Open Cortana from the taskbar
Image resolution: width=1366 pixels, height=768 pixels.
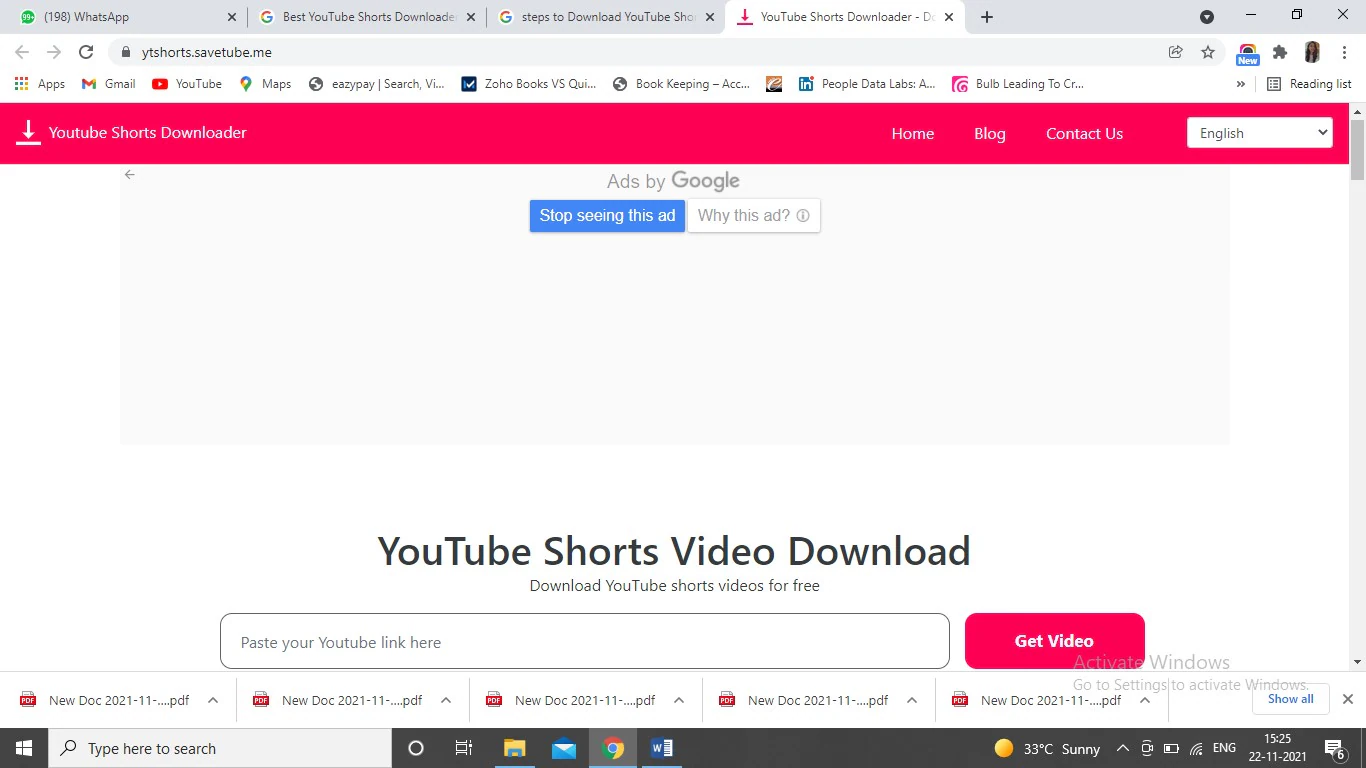pos(416,748)
